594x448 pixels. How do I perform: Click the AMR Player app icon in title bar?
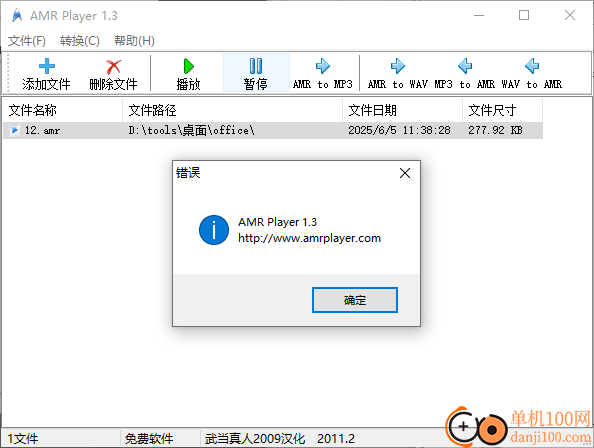pos(17,16)
